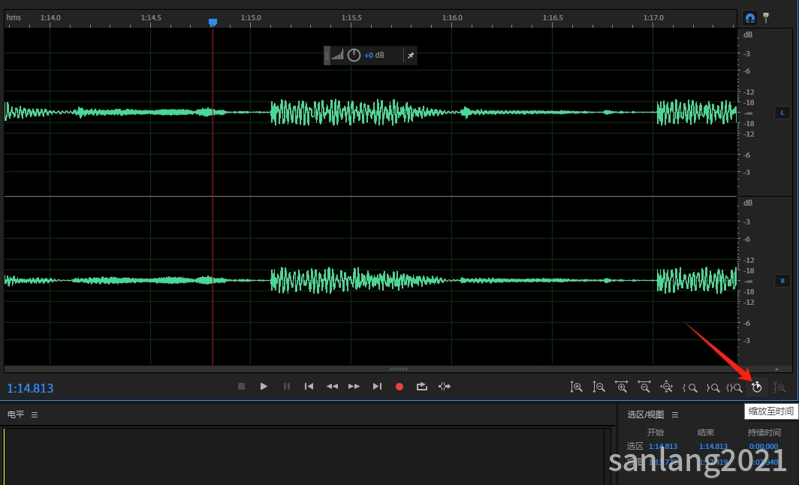The image size is (799, 485).
Task: Zoom in at the in point
Action: pos(689,388)
